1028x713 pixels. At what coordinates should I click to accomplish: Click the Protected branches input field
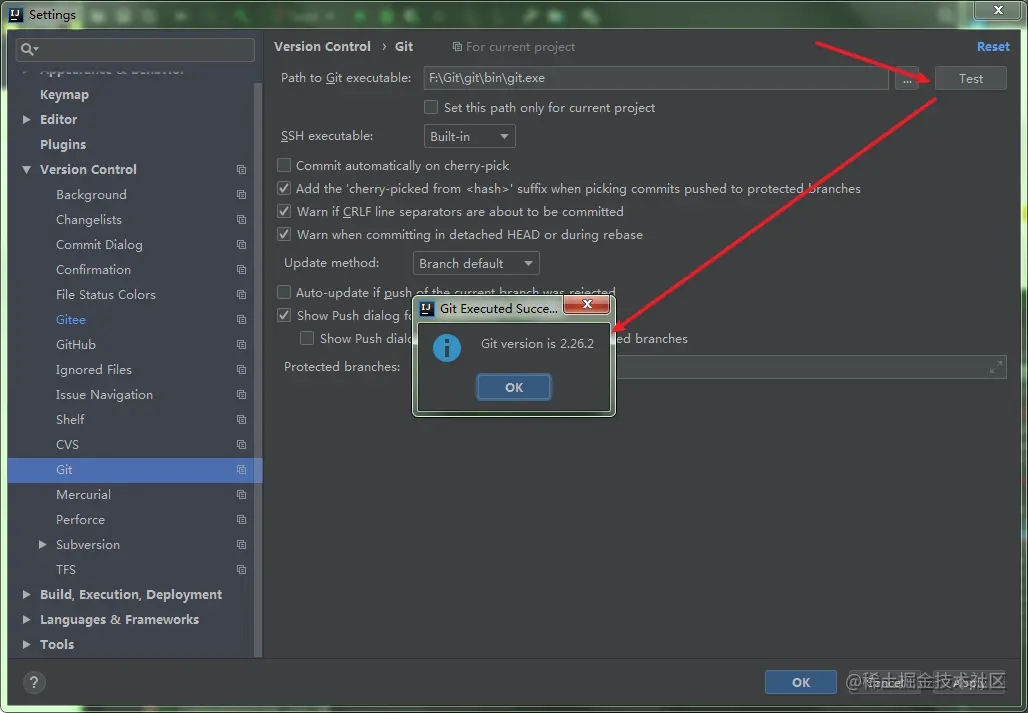[810, 367]
